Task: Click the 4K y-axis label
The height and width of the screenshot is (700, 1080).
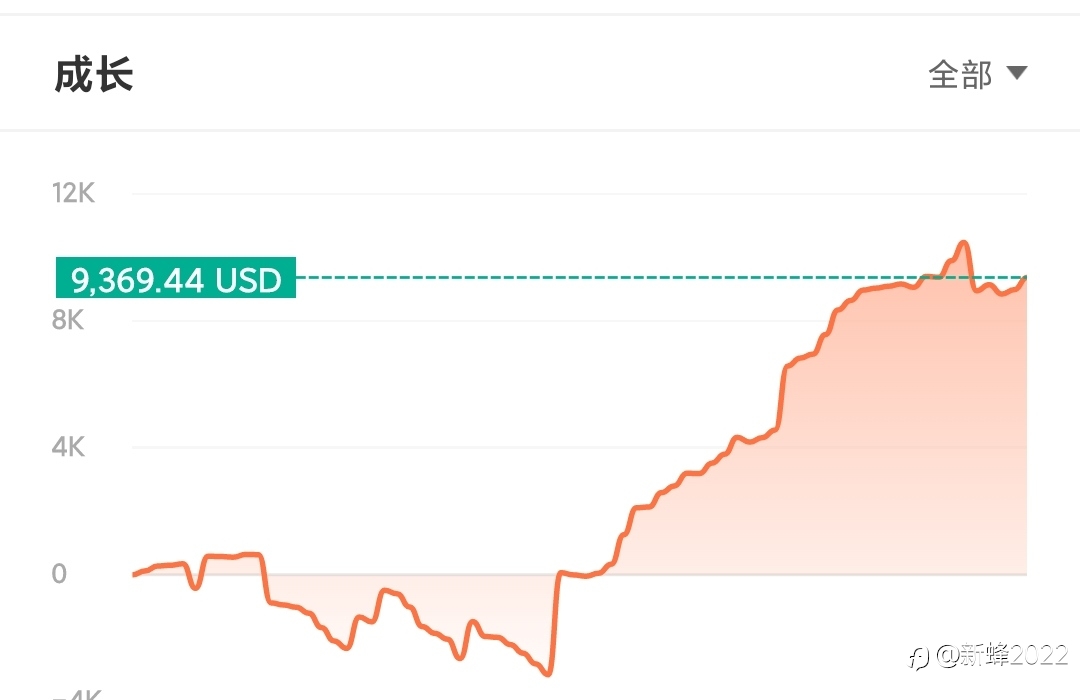Action: 68,446
